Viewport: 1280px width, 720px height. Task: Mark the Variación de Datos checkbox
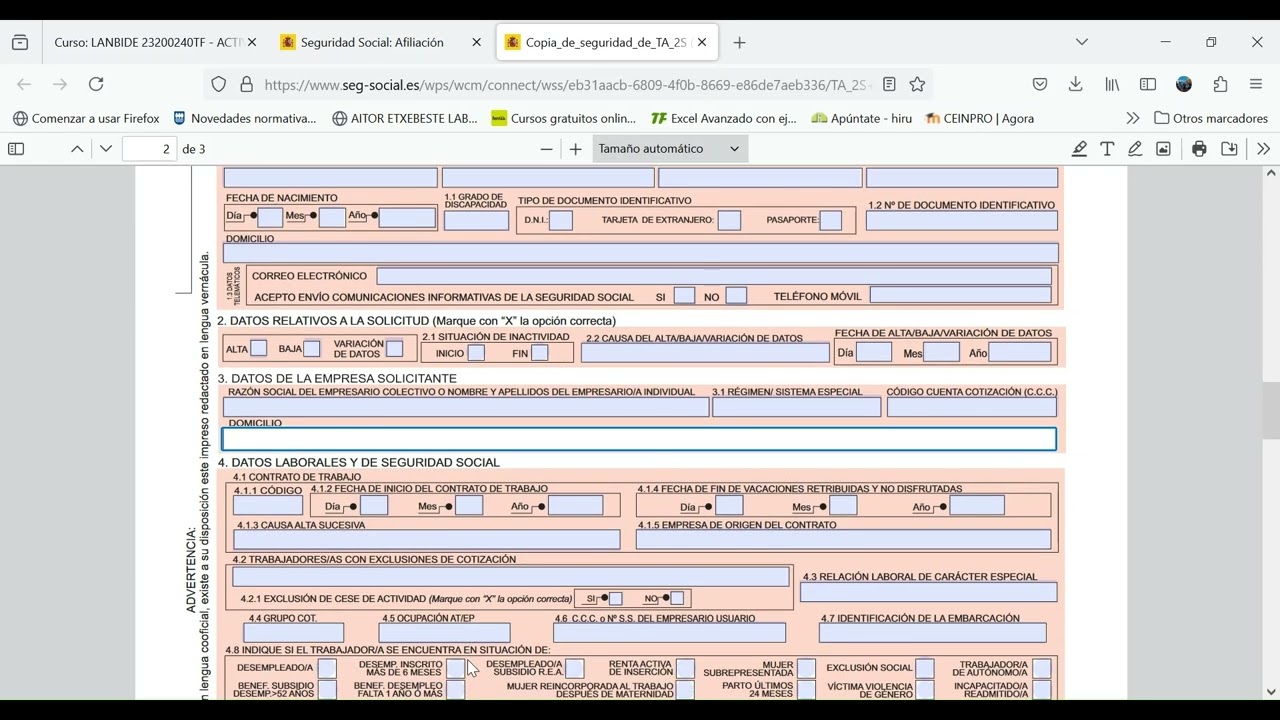pos(395,348)
